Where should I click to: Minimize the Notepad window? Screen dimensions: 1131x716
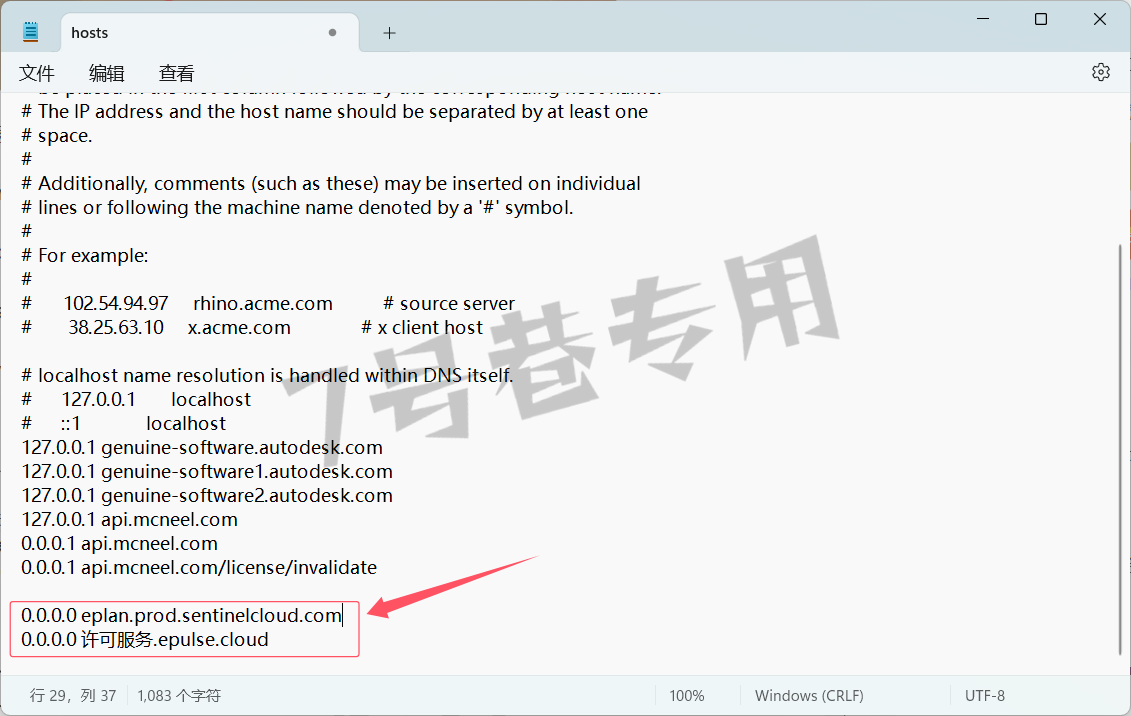(x=982, y=19)
